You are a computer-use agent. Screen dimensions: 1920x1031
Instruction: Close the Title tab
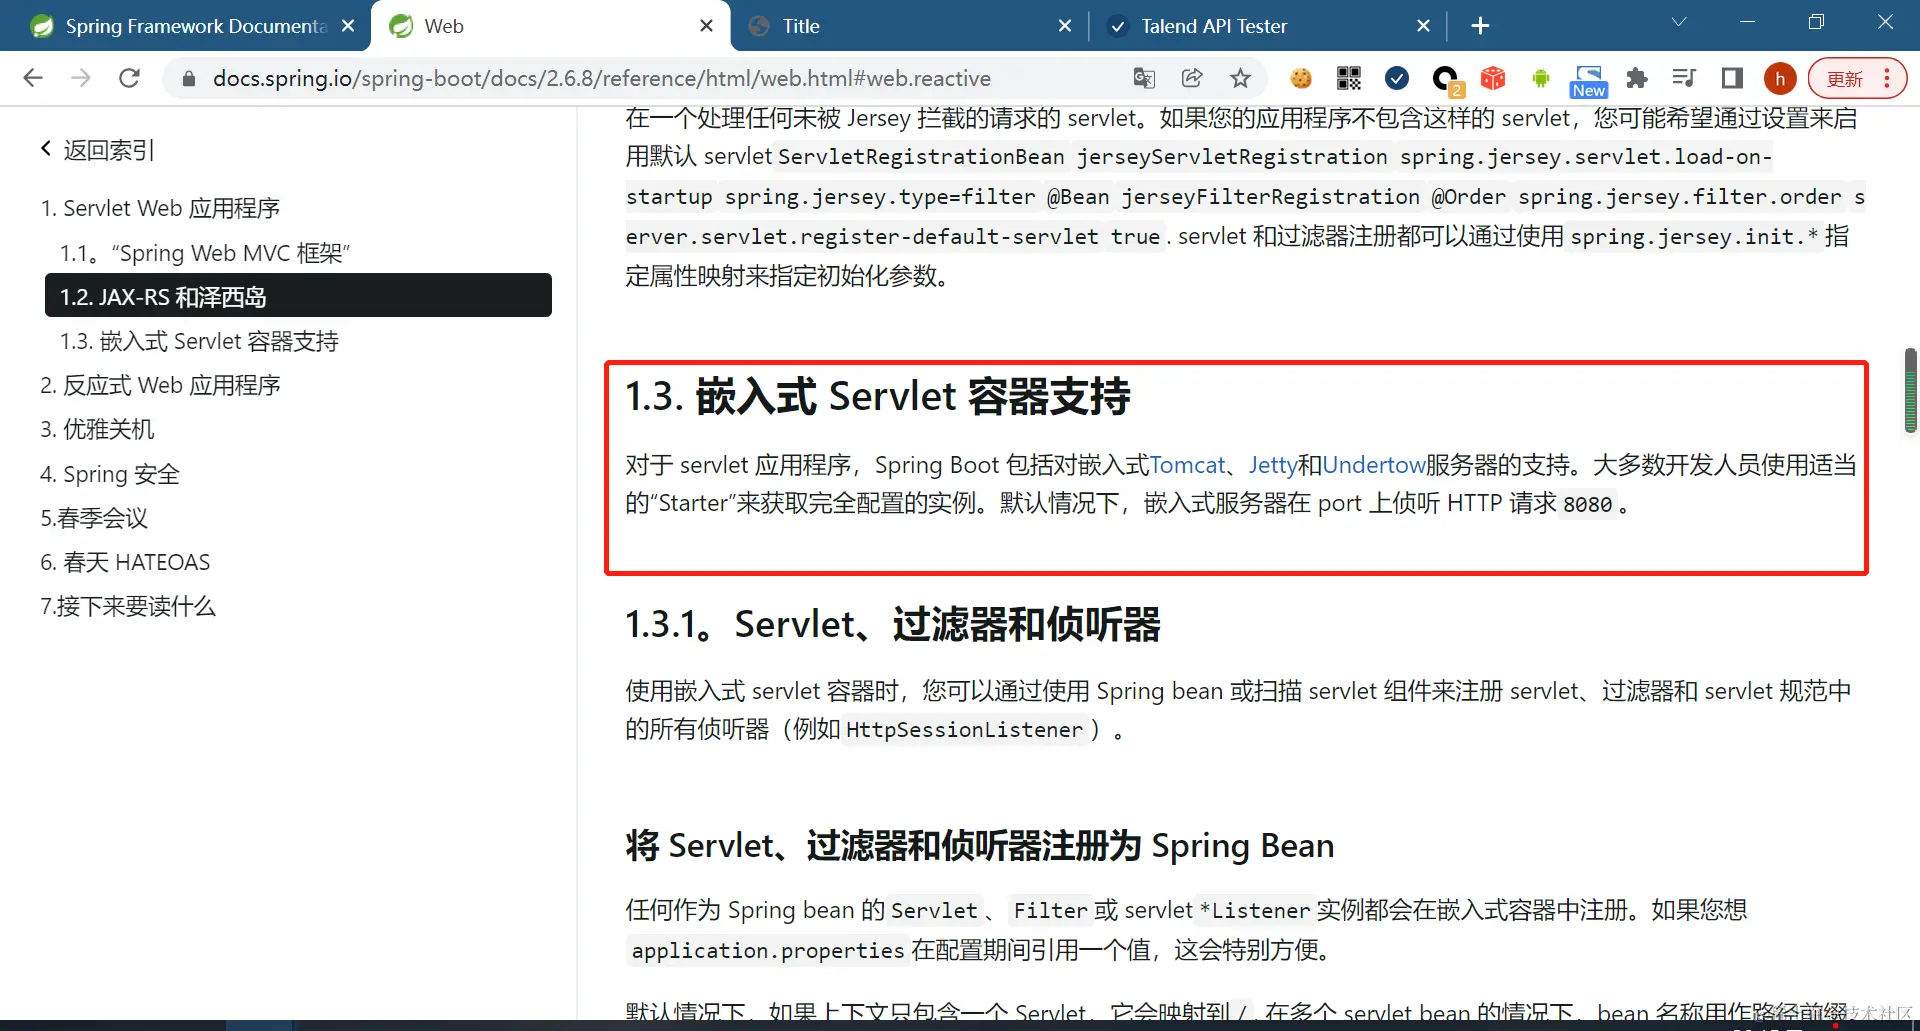[1065, 26]
